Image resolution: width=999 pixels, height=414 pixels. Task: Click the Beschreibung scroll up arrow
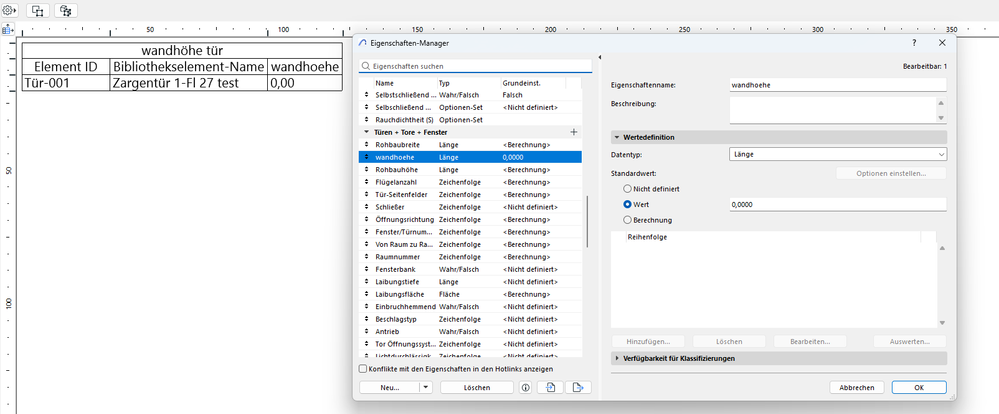[941, 103]
